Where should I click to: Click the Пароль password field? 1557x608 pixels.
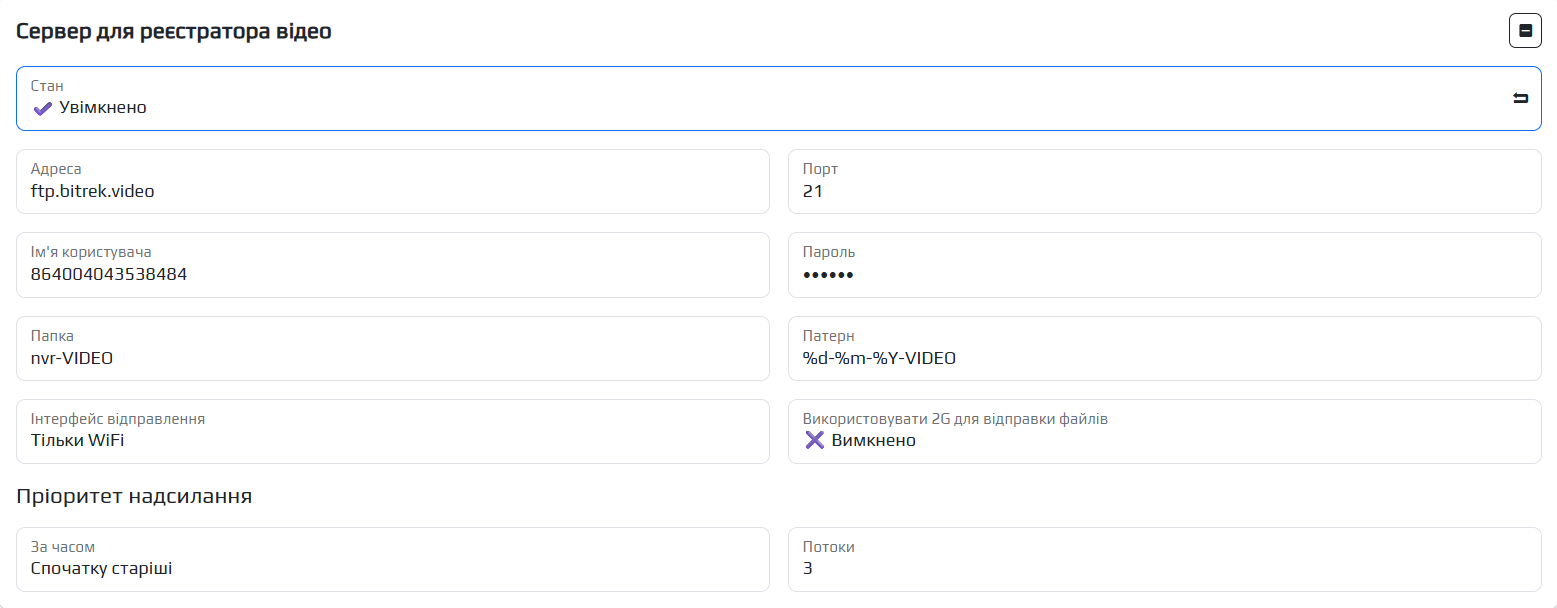pos(1164,274)
